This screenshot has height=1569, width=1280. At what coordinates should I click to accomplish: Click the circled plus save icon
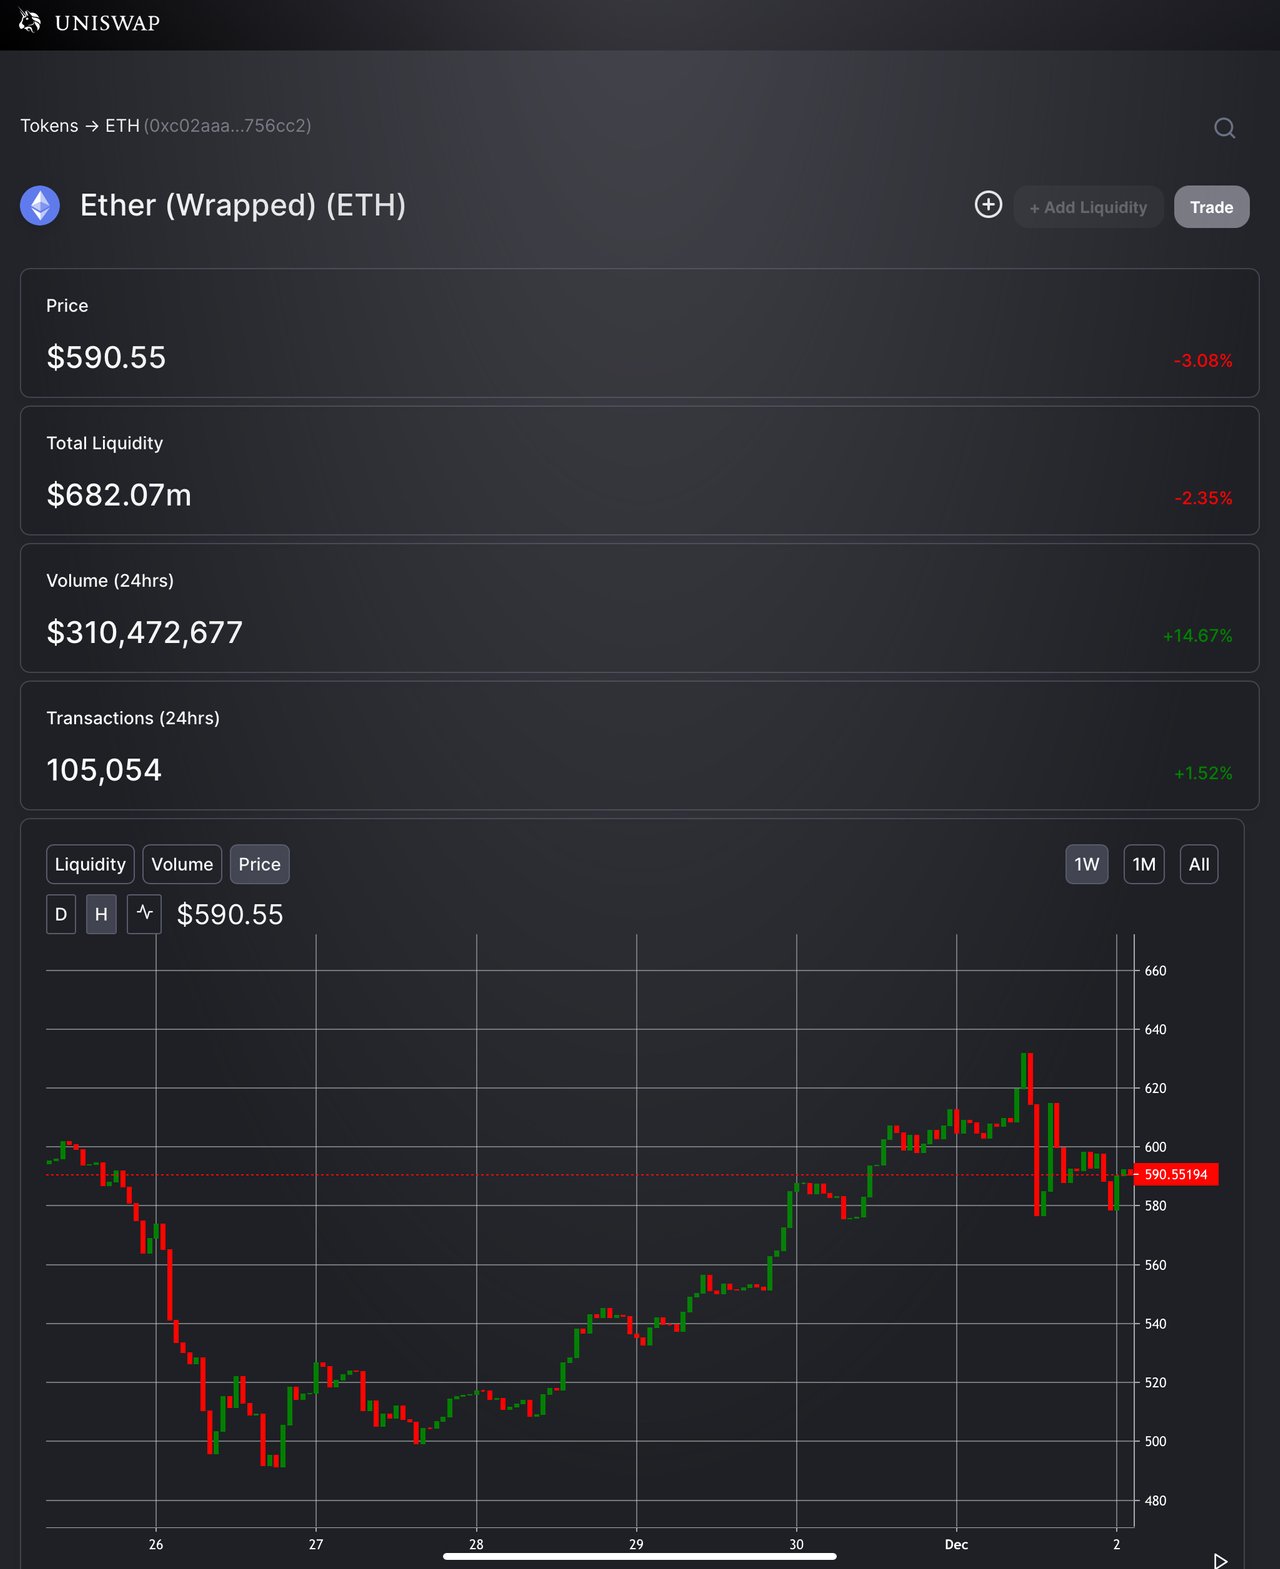988,204
